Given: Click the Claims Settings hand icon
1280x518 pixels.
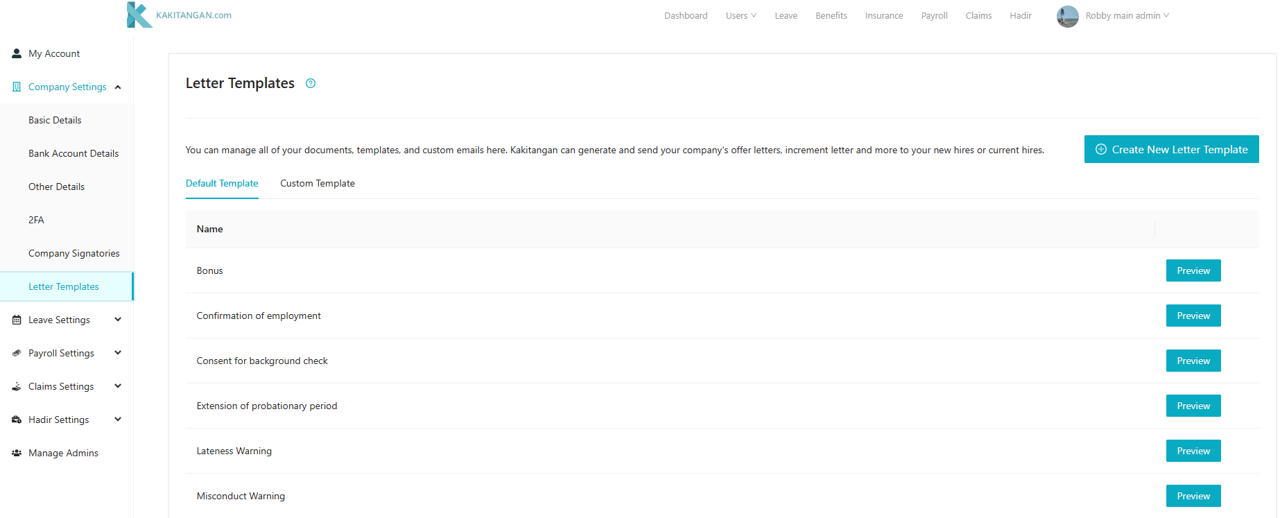Looking at the screenshot, I should coord(16,387).
